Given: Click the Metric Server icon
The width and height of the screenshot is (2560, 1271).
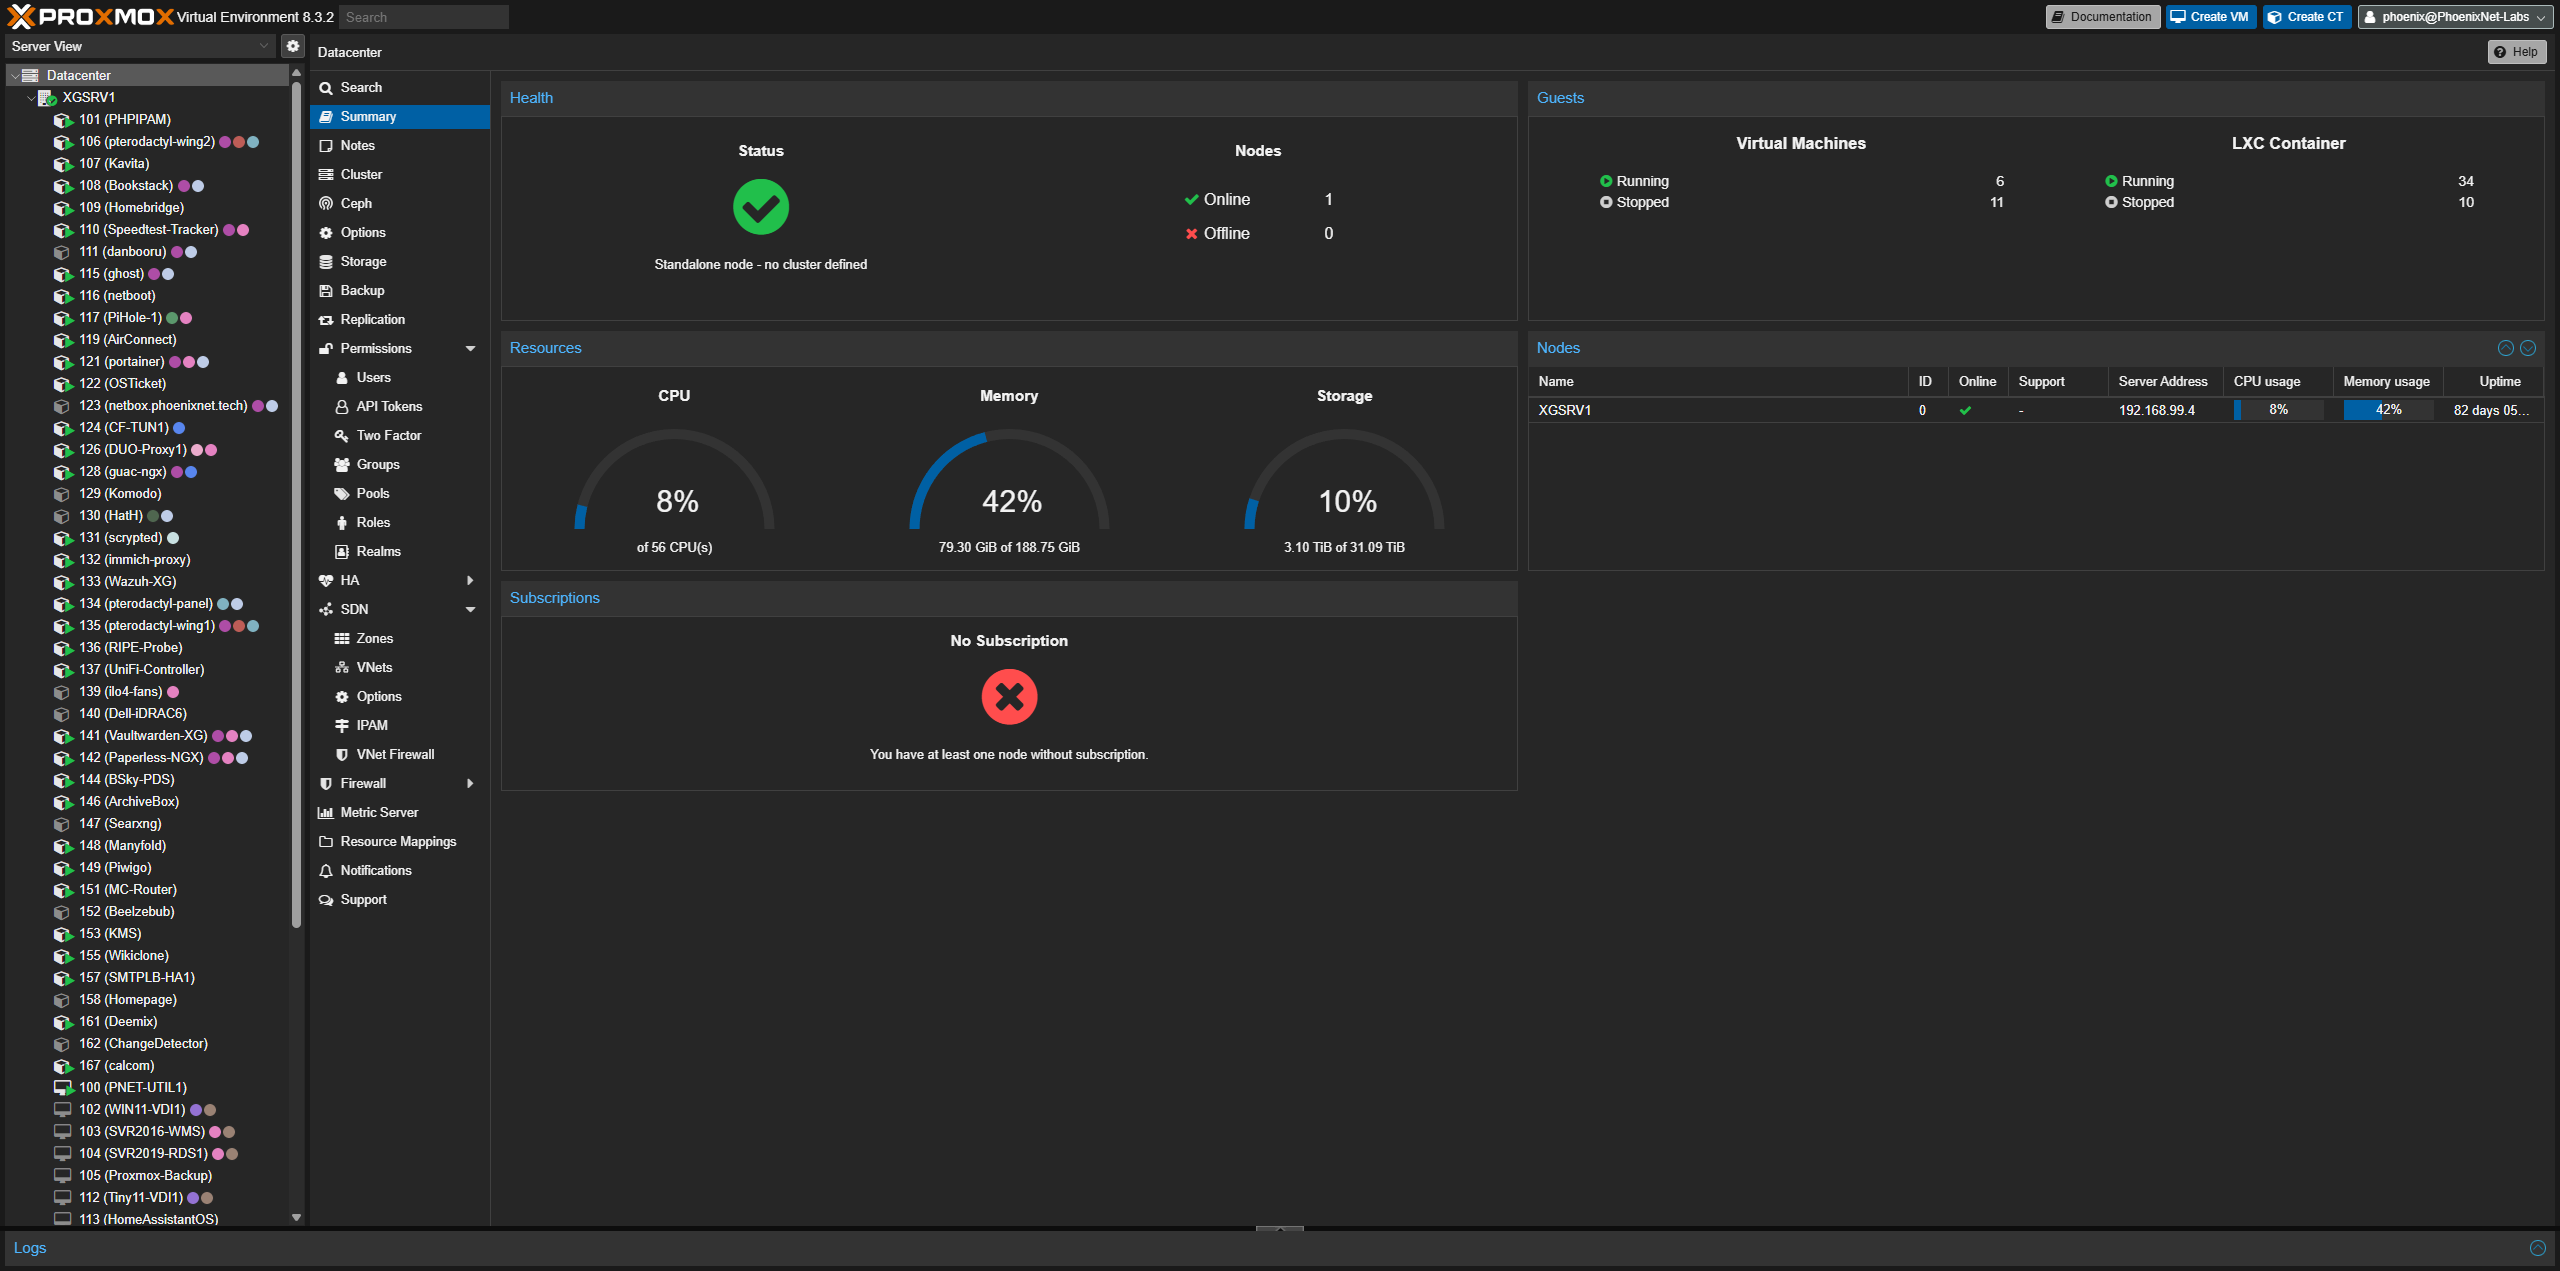Looking at the screenshot, I should point(327,812).
